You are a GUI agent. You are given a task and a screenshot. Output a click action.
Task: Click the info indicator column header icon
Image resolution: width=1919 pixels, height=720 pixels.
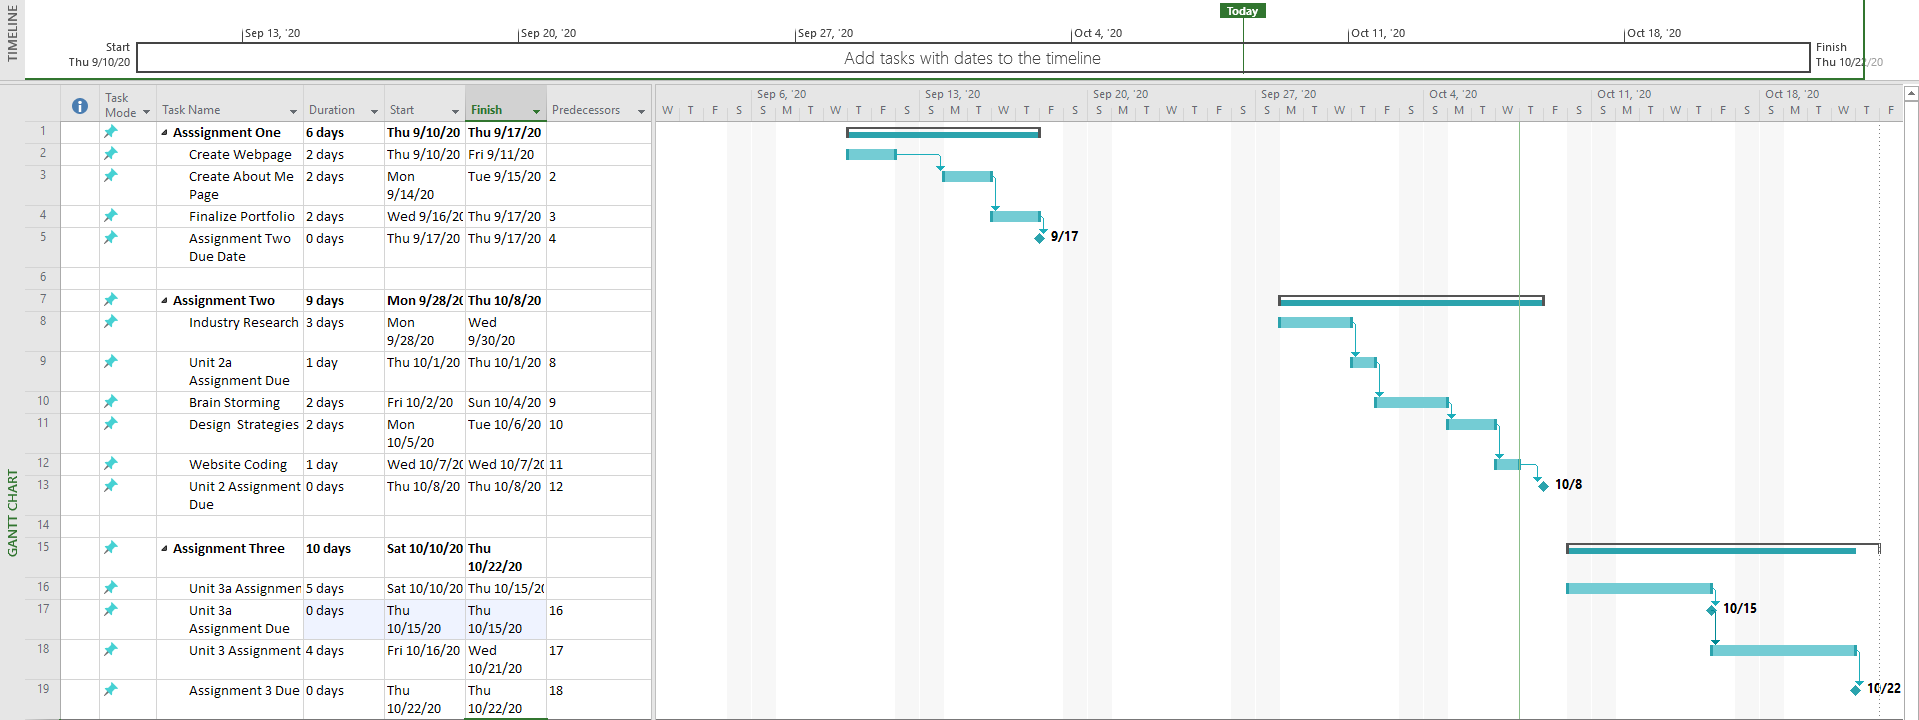pyautogui.click(x=80, y=106)
